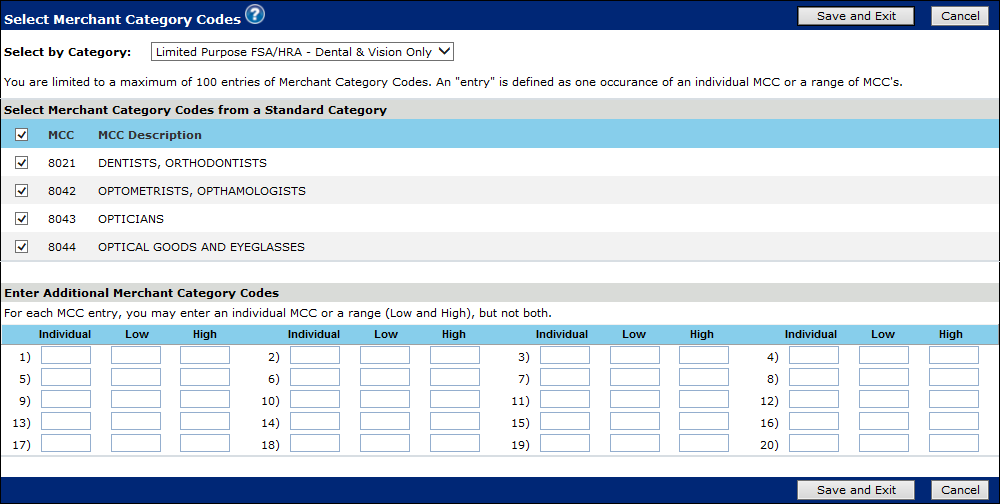Open the Select by Category dropdown
Image resolution: width=1000 pixels, height=504 pixels.
point(302,52)
